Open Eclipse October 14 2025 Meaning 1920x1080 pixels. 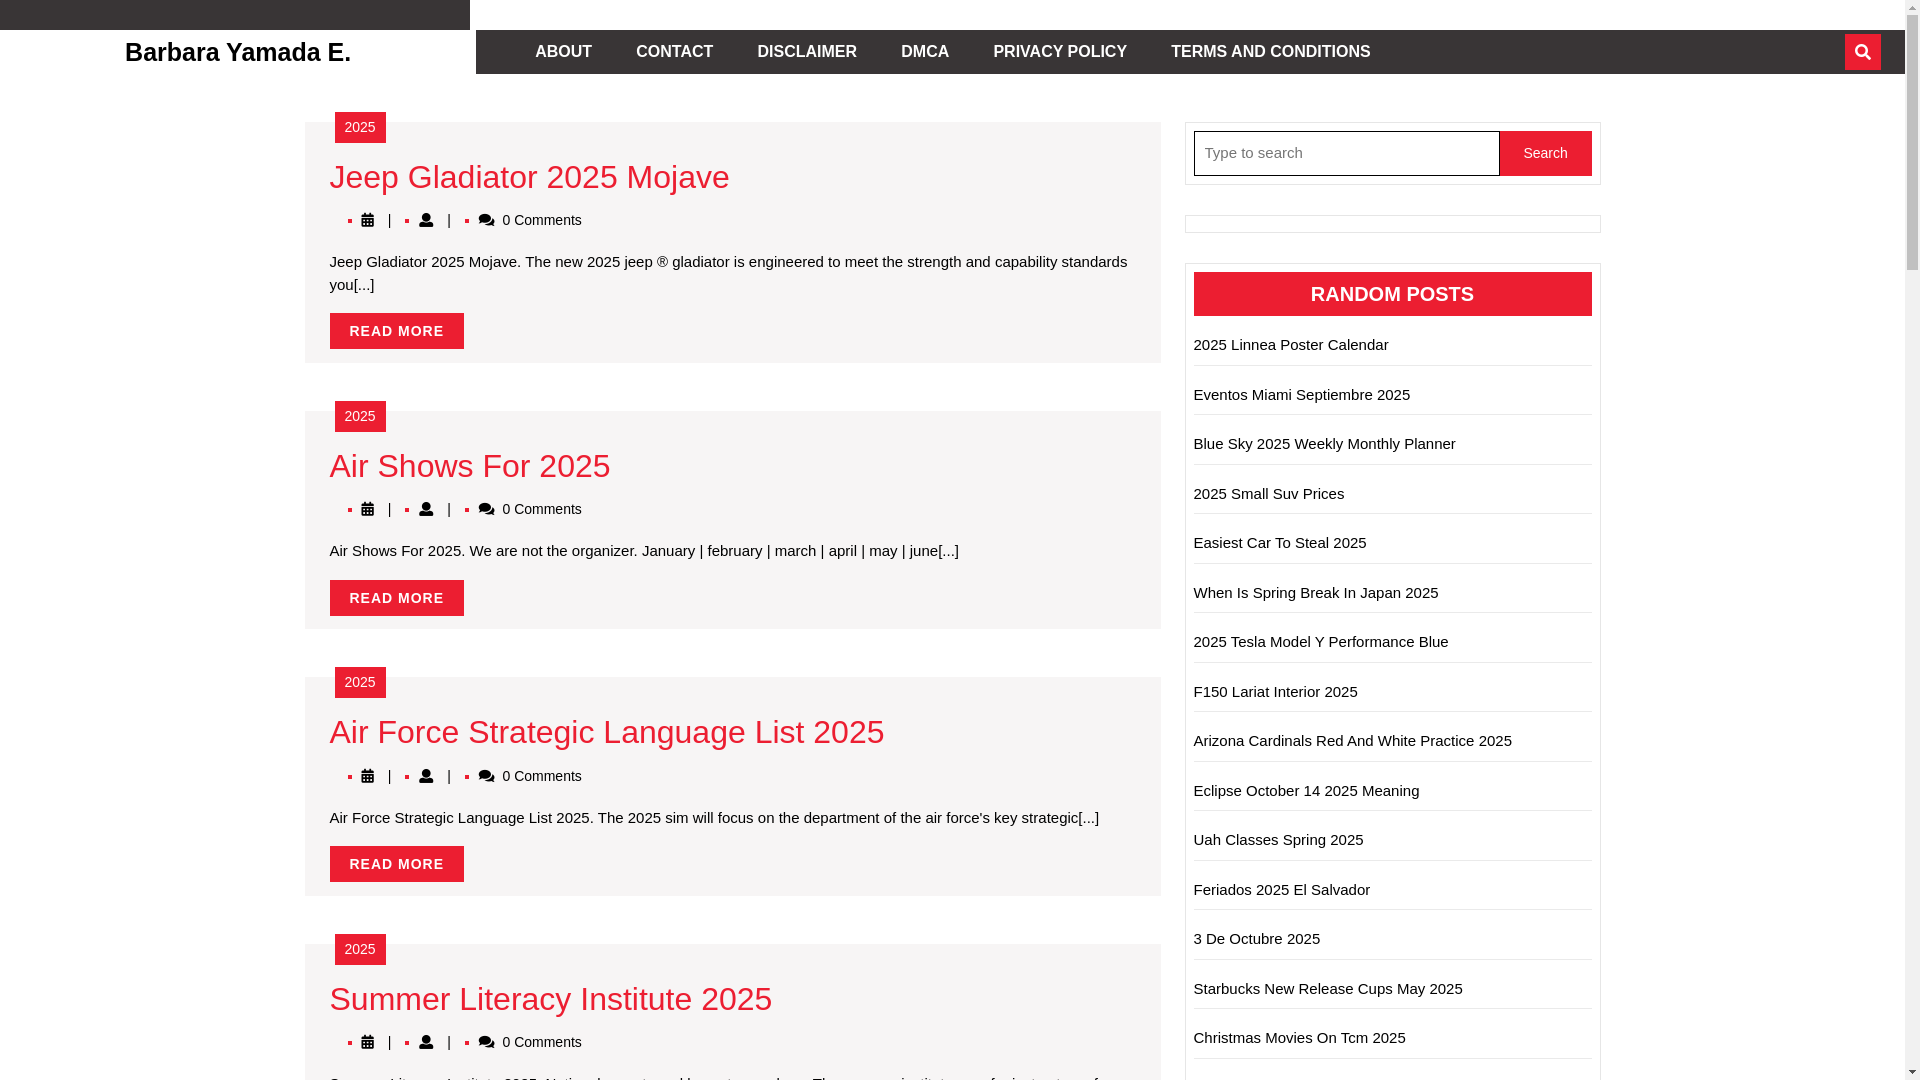click(x=1306, y=790)
